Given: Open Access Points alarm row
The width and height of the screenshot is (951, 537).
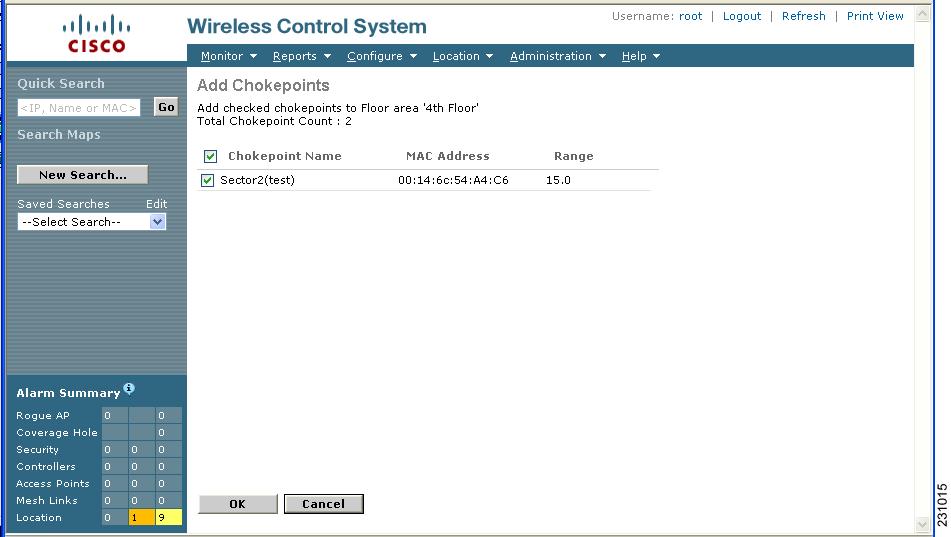Looking at the screenshot, I should (x=53, y=484).
